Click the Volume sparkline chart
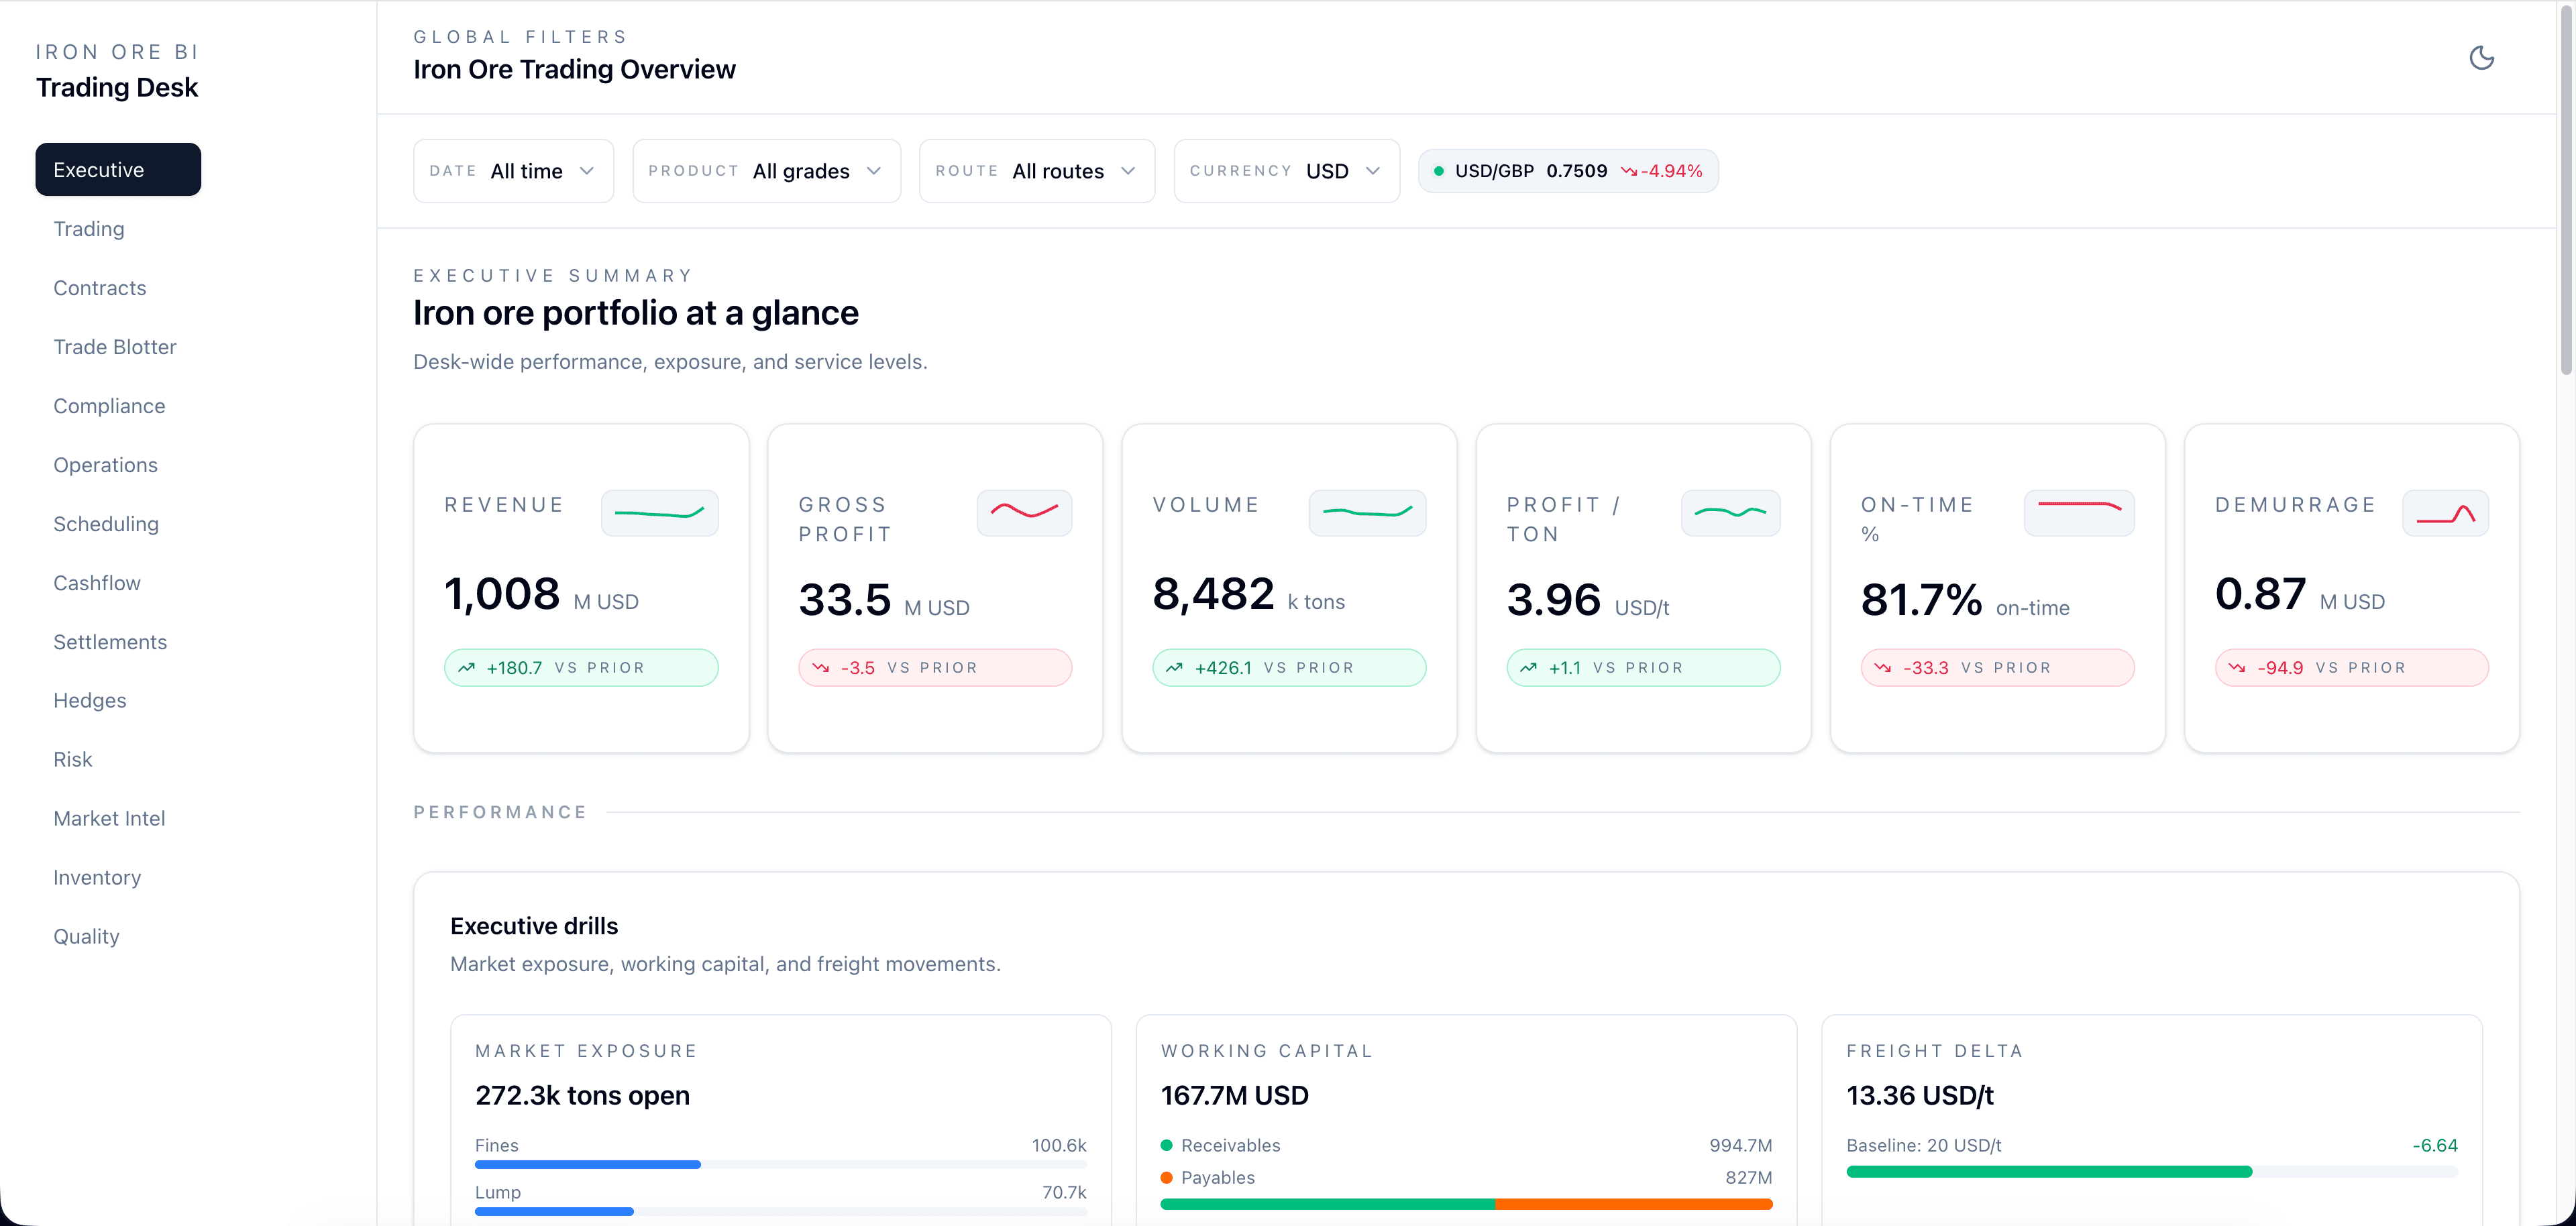Image resolution: width=2576 pixels, height=1226 pixels. pos(1367,513)
